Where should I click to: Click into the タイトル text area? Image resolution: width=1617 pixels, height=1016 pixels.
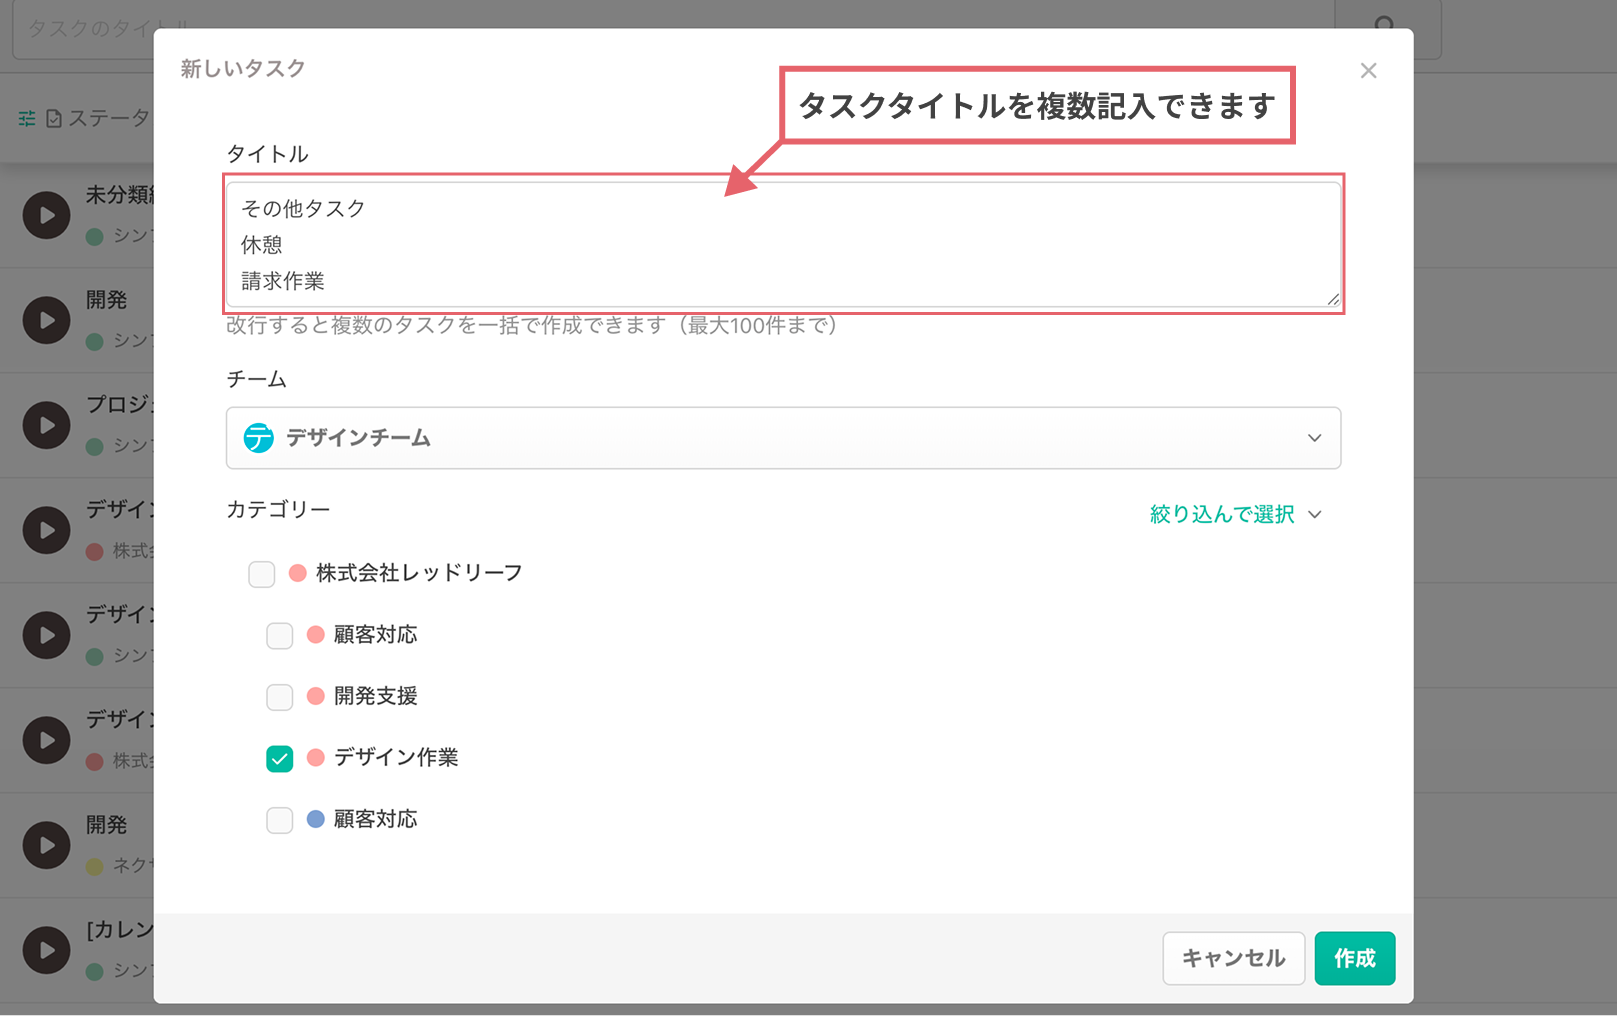click(x=783, y=244)
